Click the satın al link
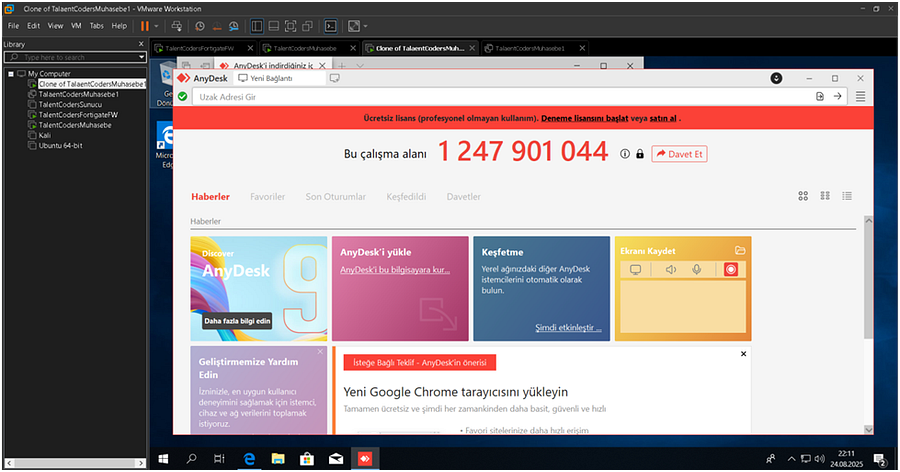Image resolution: width=900 pixels, height=472 pixels. 663,118
